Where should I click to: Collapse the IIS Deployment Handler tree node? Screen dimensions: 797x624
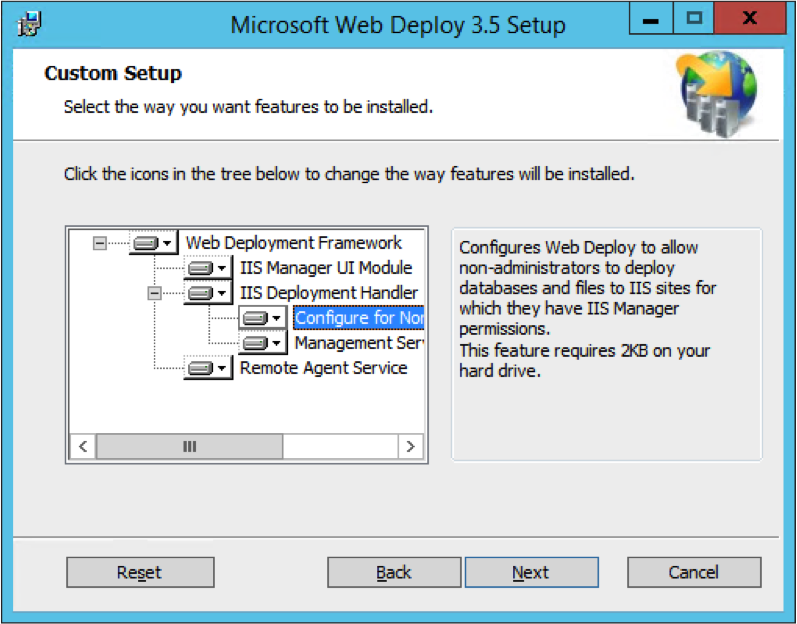155,293
